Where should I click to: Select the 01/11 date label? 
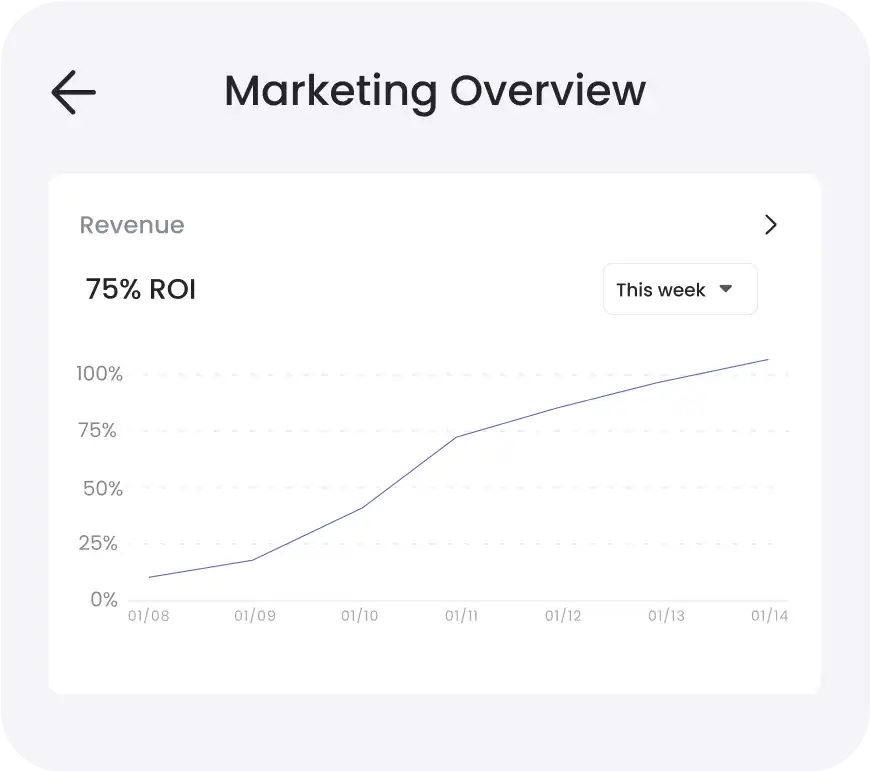(461, 616)
